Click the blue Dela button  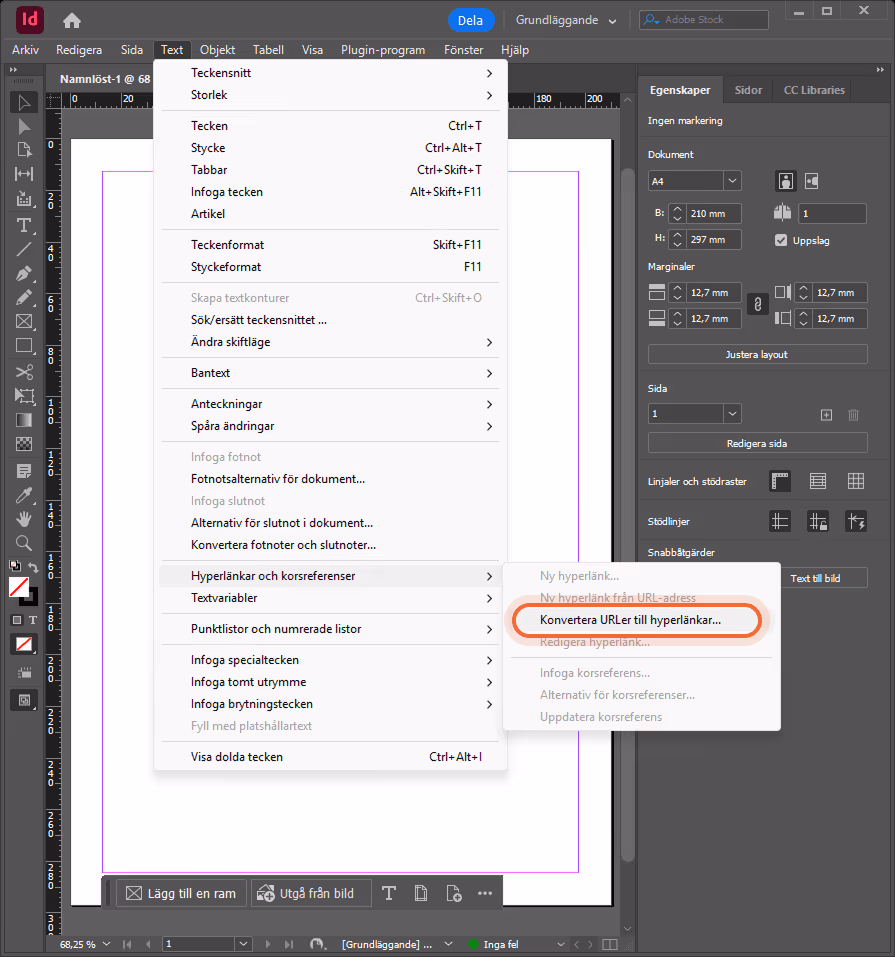point(470,20)
